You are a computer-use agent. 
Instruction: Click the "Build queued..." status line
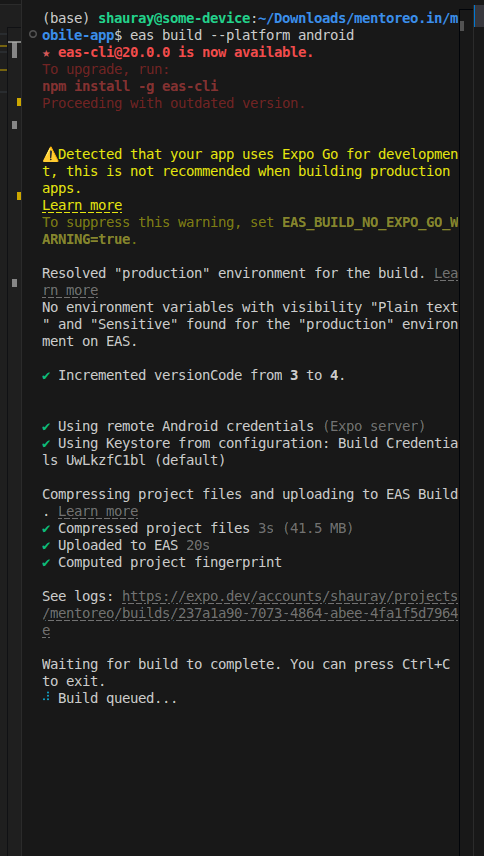click(x=110, y=698)
